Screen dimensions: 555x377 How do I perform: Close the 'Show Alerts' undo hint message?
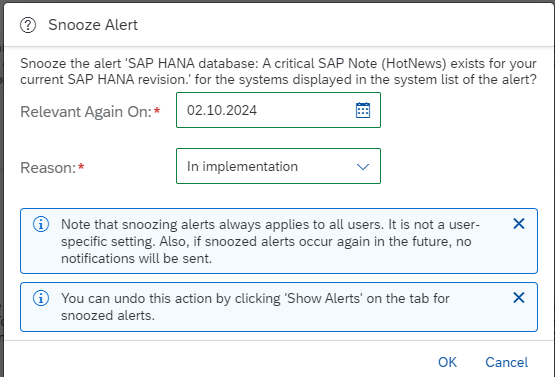519,298
